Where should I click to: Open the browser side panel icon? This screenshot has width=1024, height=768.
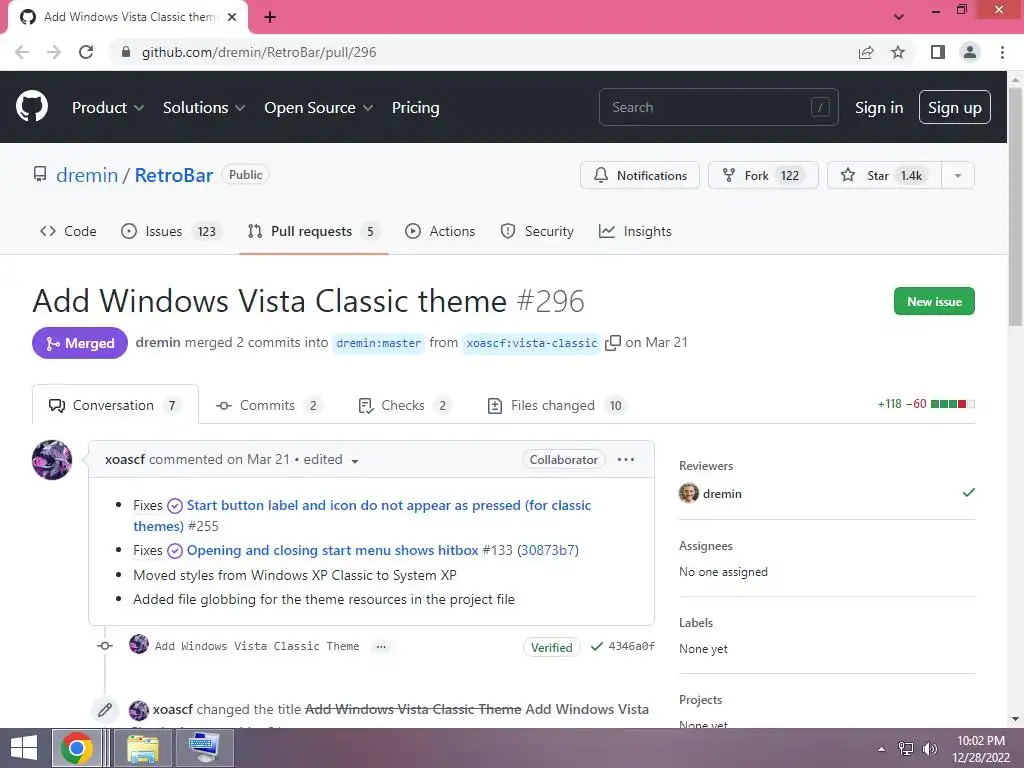(938, 52)
